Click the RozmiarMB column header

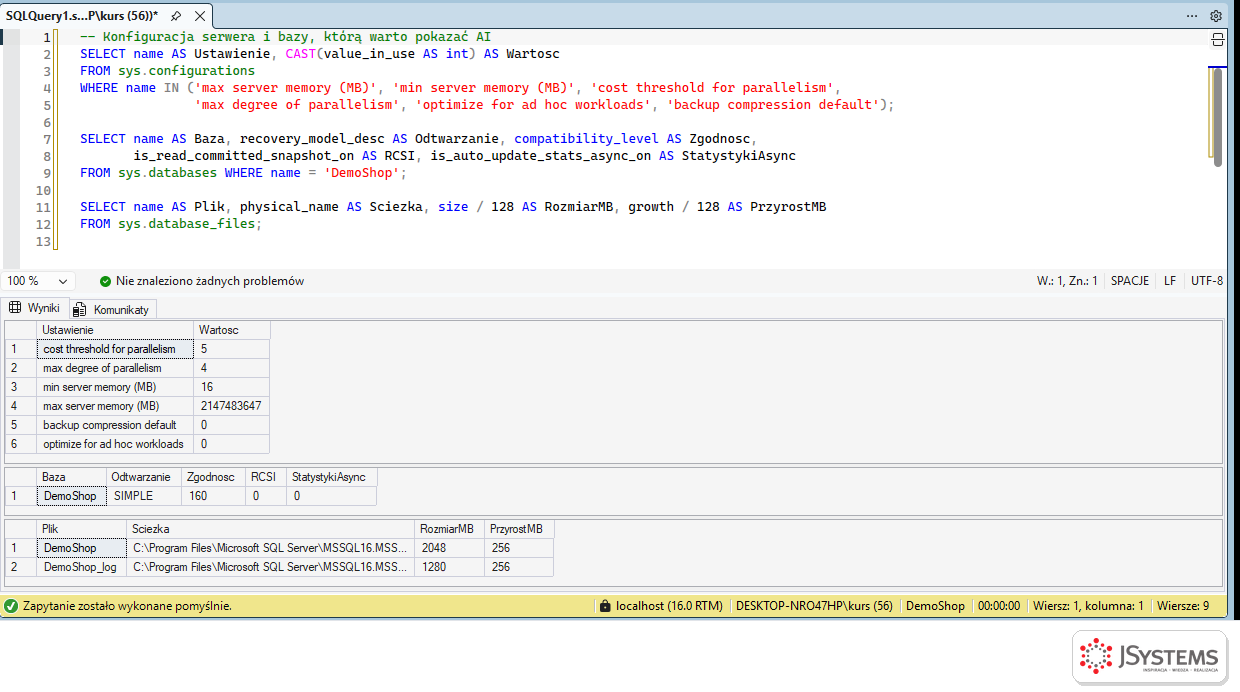[449, 529]
